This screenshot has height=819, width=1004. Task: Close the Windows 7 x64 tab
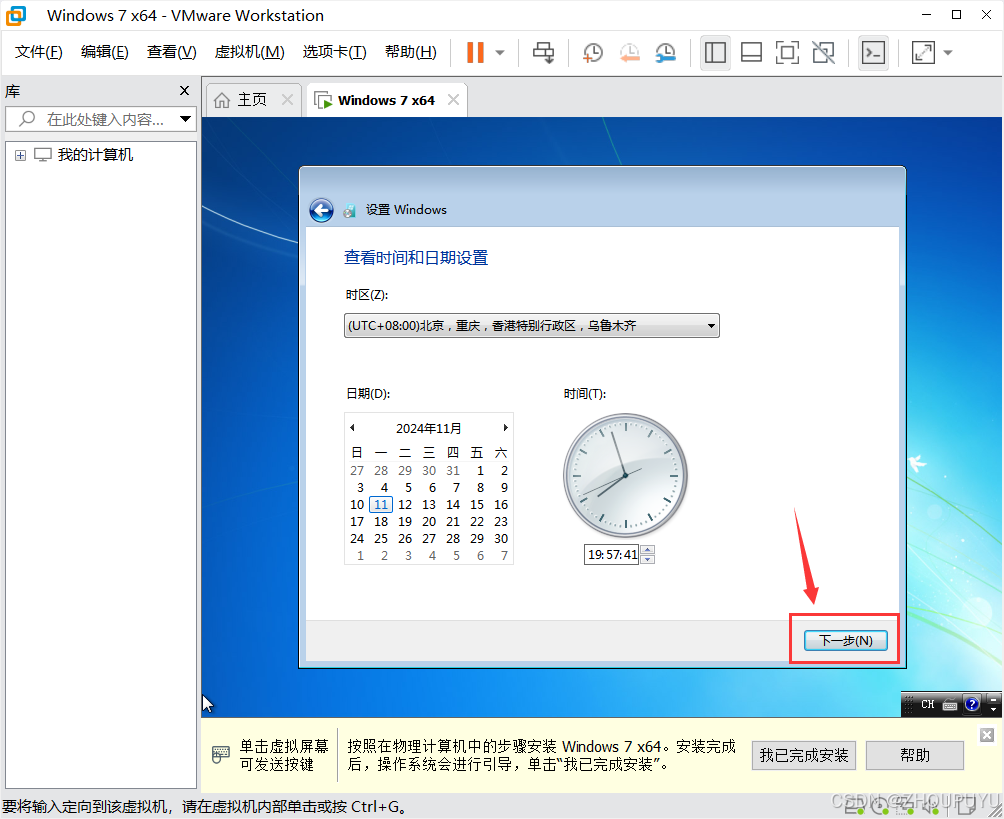pyautogui.click(x=453, y=100)
